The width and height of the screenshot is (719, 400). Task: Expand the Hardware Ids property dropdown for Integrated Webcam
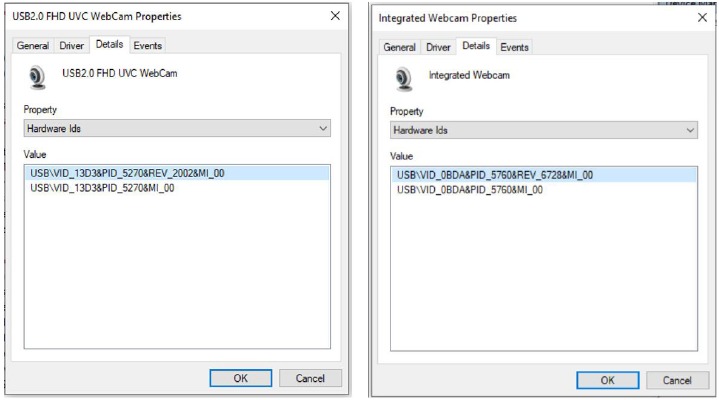click(x=544, y=130)
